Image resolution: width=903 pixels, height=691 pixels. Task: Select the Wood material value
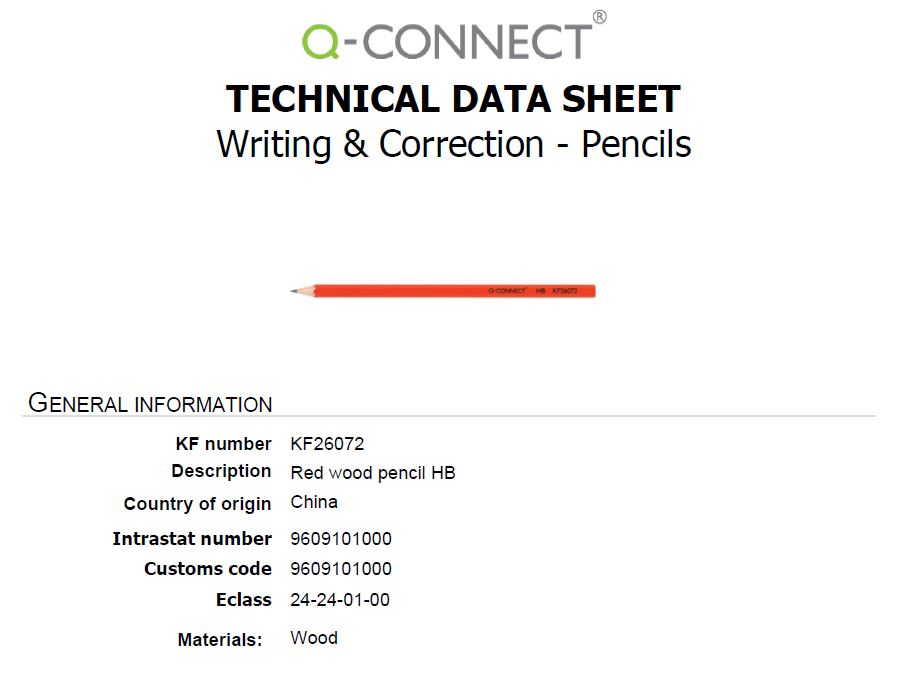click(314, 638)
